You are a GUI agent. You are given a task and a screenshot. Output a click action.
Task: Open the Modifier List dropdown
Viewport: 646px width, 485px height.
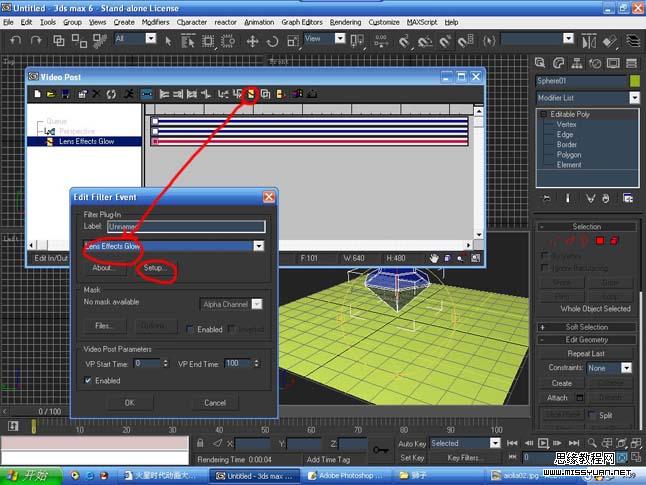pos(634,98)
